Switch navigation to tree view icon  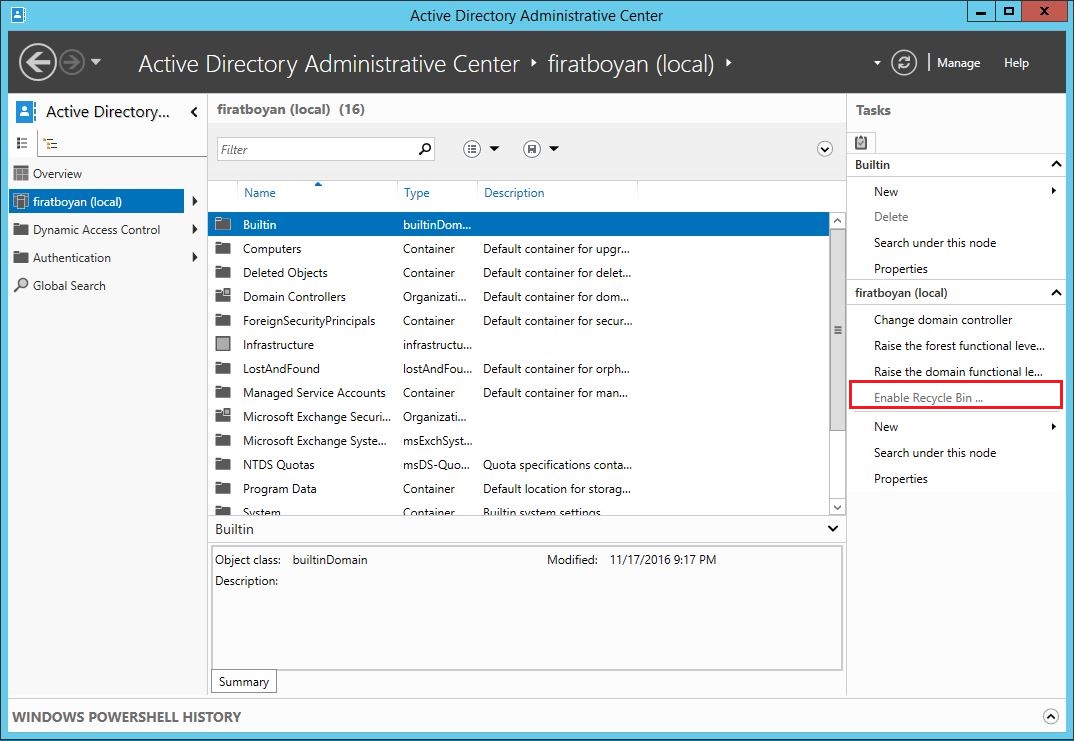coord(50,143)
